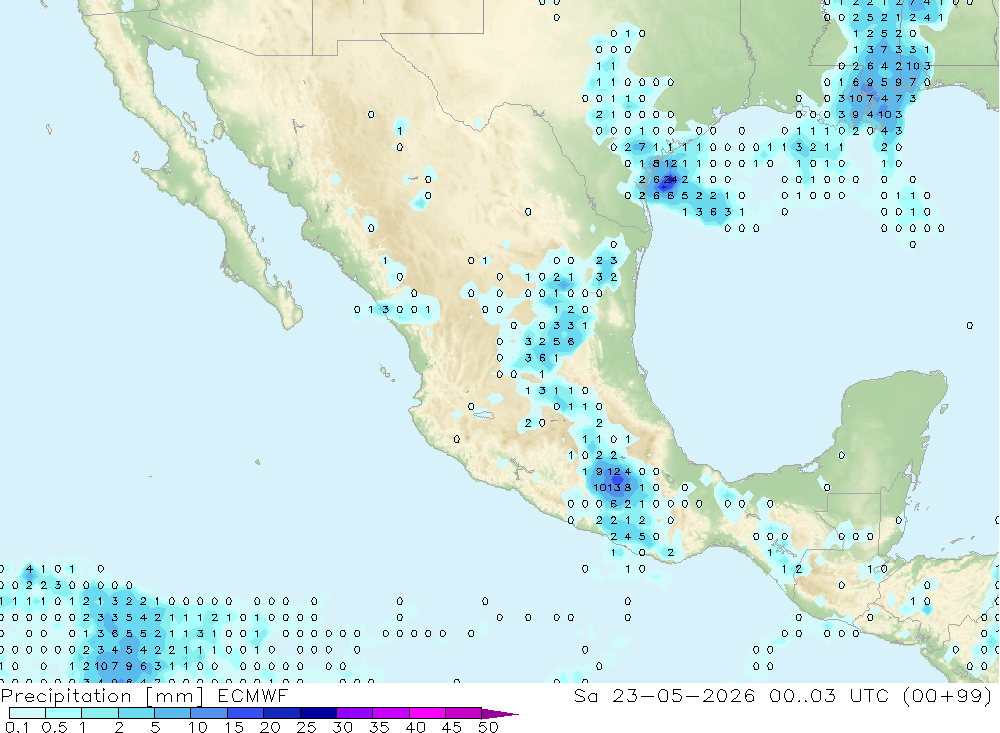Pick the 10–15 mm blue legend segment
Screen dimensions: 1000x733
(209, 713)
